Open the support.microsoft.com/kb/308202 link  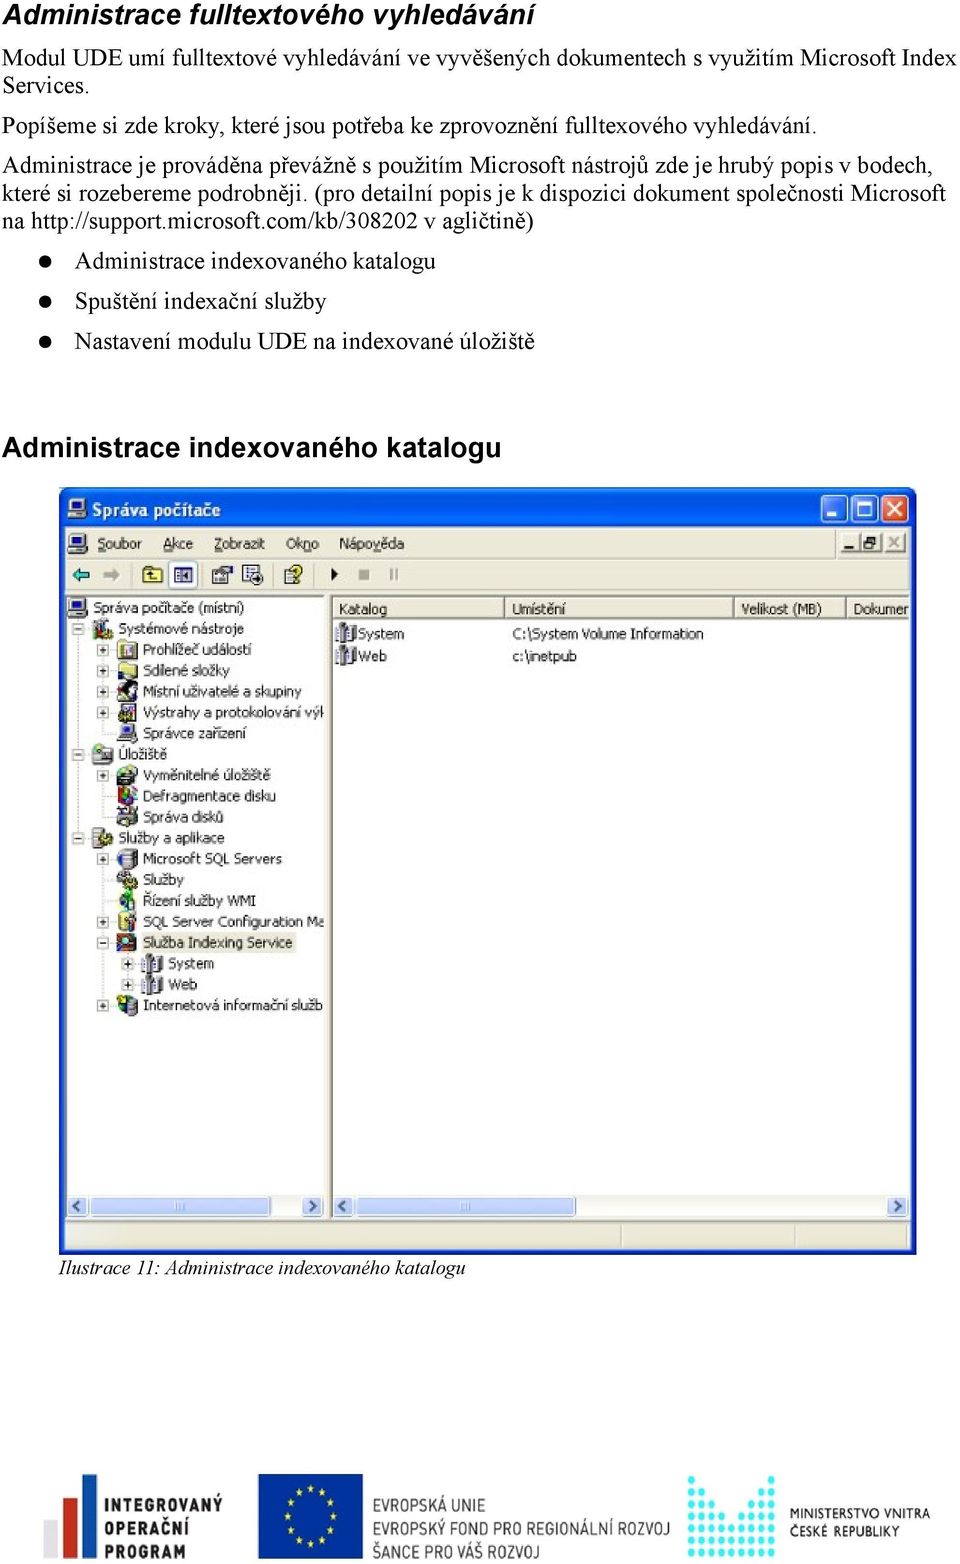point(224,221)
